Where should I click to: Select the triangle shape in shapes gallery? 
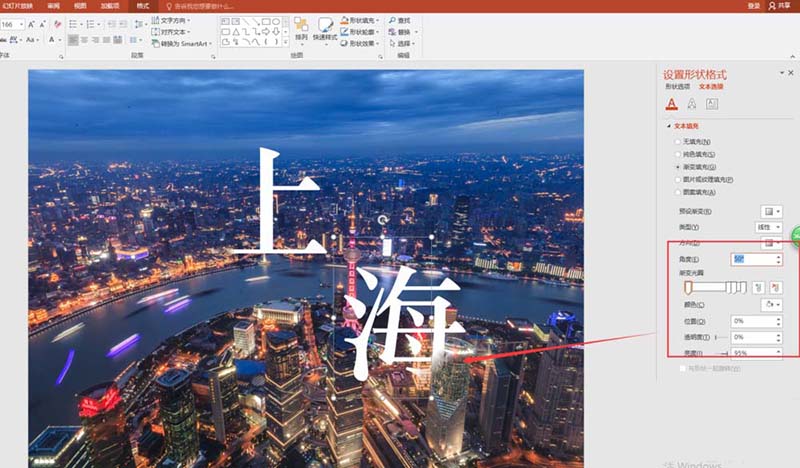[236, 32]
